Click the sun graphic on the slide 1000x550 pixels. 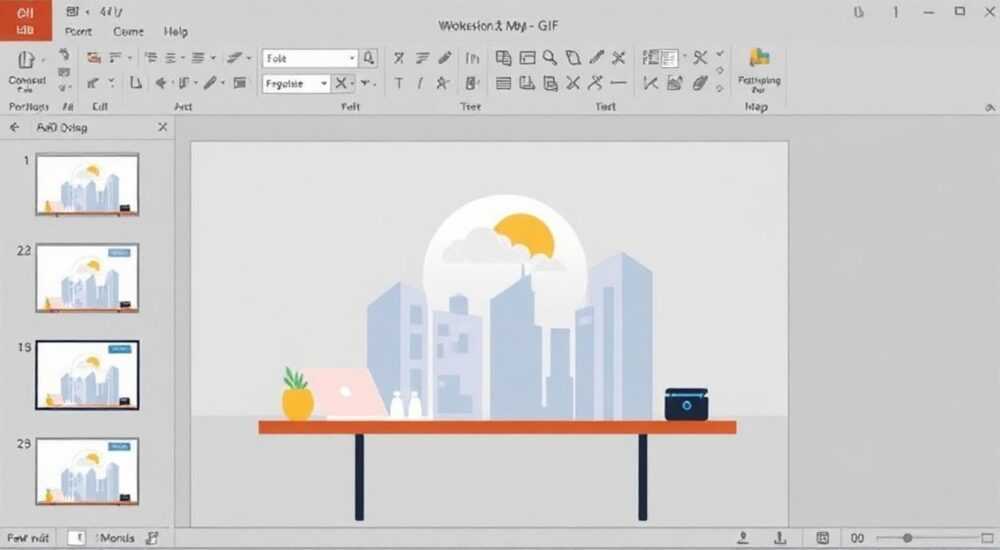coord(526,237)
